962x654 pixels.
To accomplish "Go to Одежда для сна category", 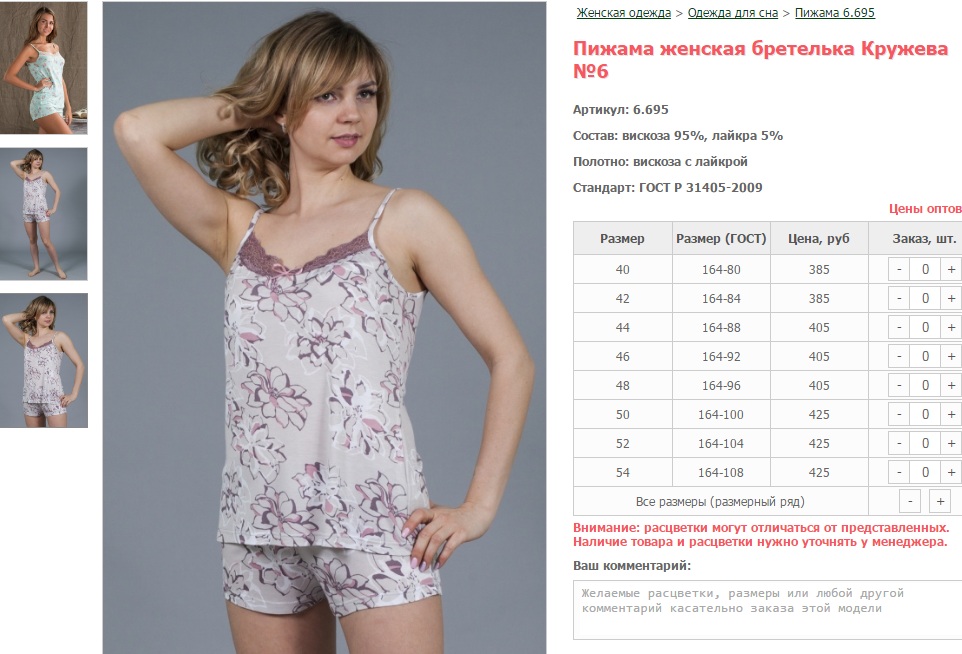I will 733,13.
